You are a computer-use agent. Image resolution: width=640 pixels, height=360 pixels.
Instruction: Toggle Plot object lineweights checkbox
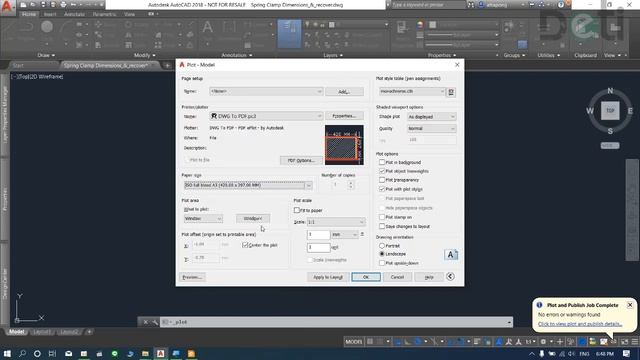coord(382,171)
